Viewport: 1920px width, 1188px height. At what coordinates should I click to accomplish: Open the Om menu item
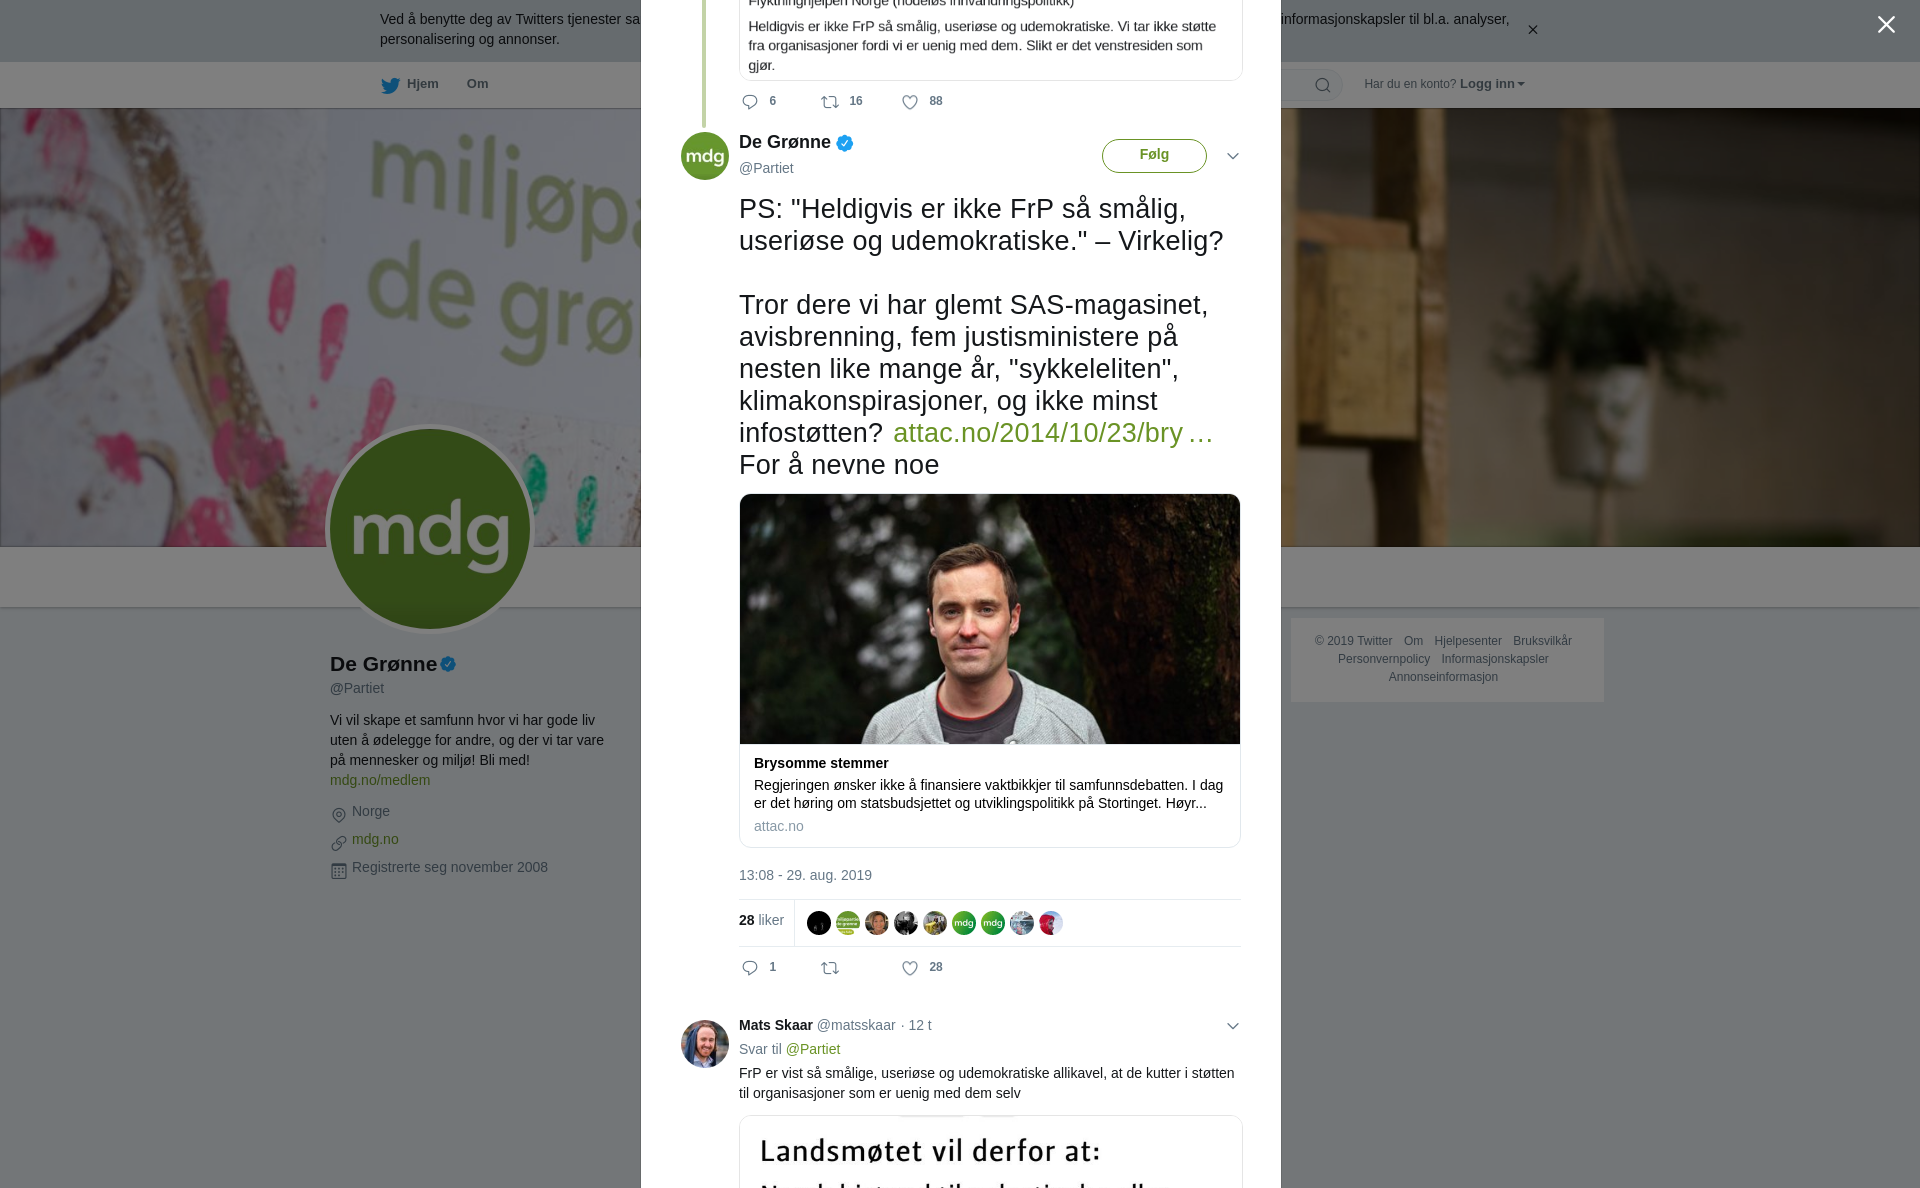pos(477,84)
